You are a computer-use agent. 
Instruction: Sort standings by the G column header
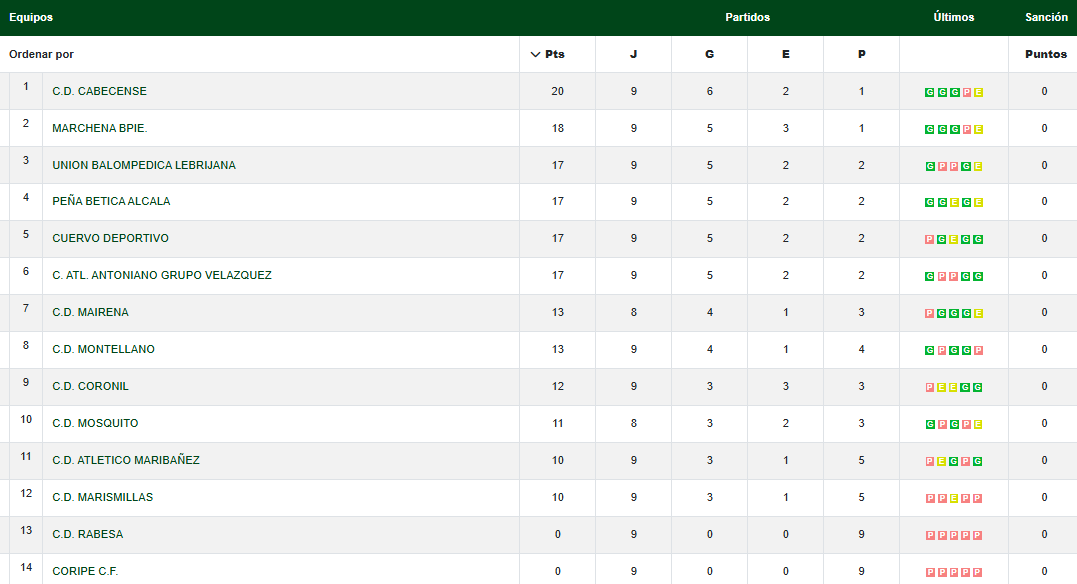(709, 54)
